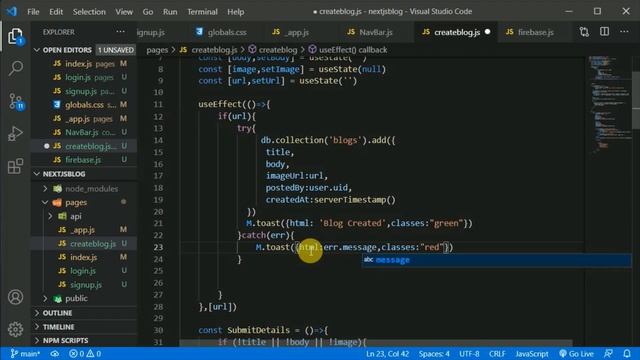This screenshot has width=640, height=360.
Task: Open errors and warnings problems indicator
Action: tap(85, 353)
